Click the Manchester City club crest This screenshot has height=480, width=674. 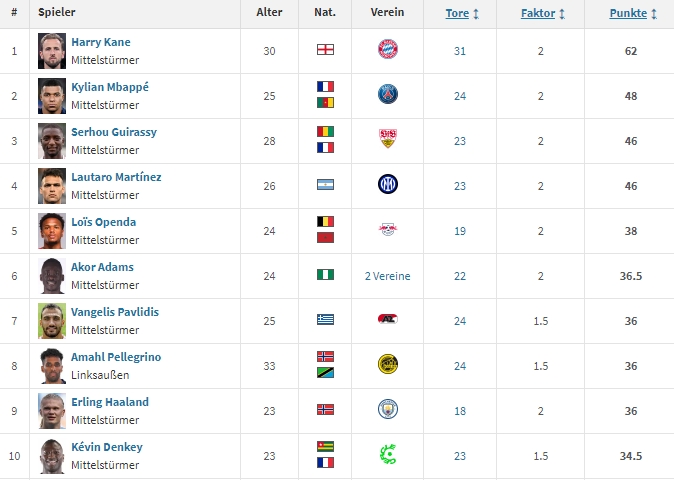(x=388, y=410)
